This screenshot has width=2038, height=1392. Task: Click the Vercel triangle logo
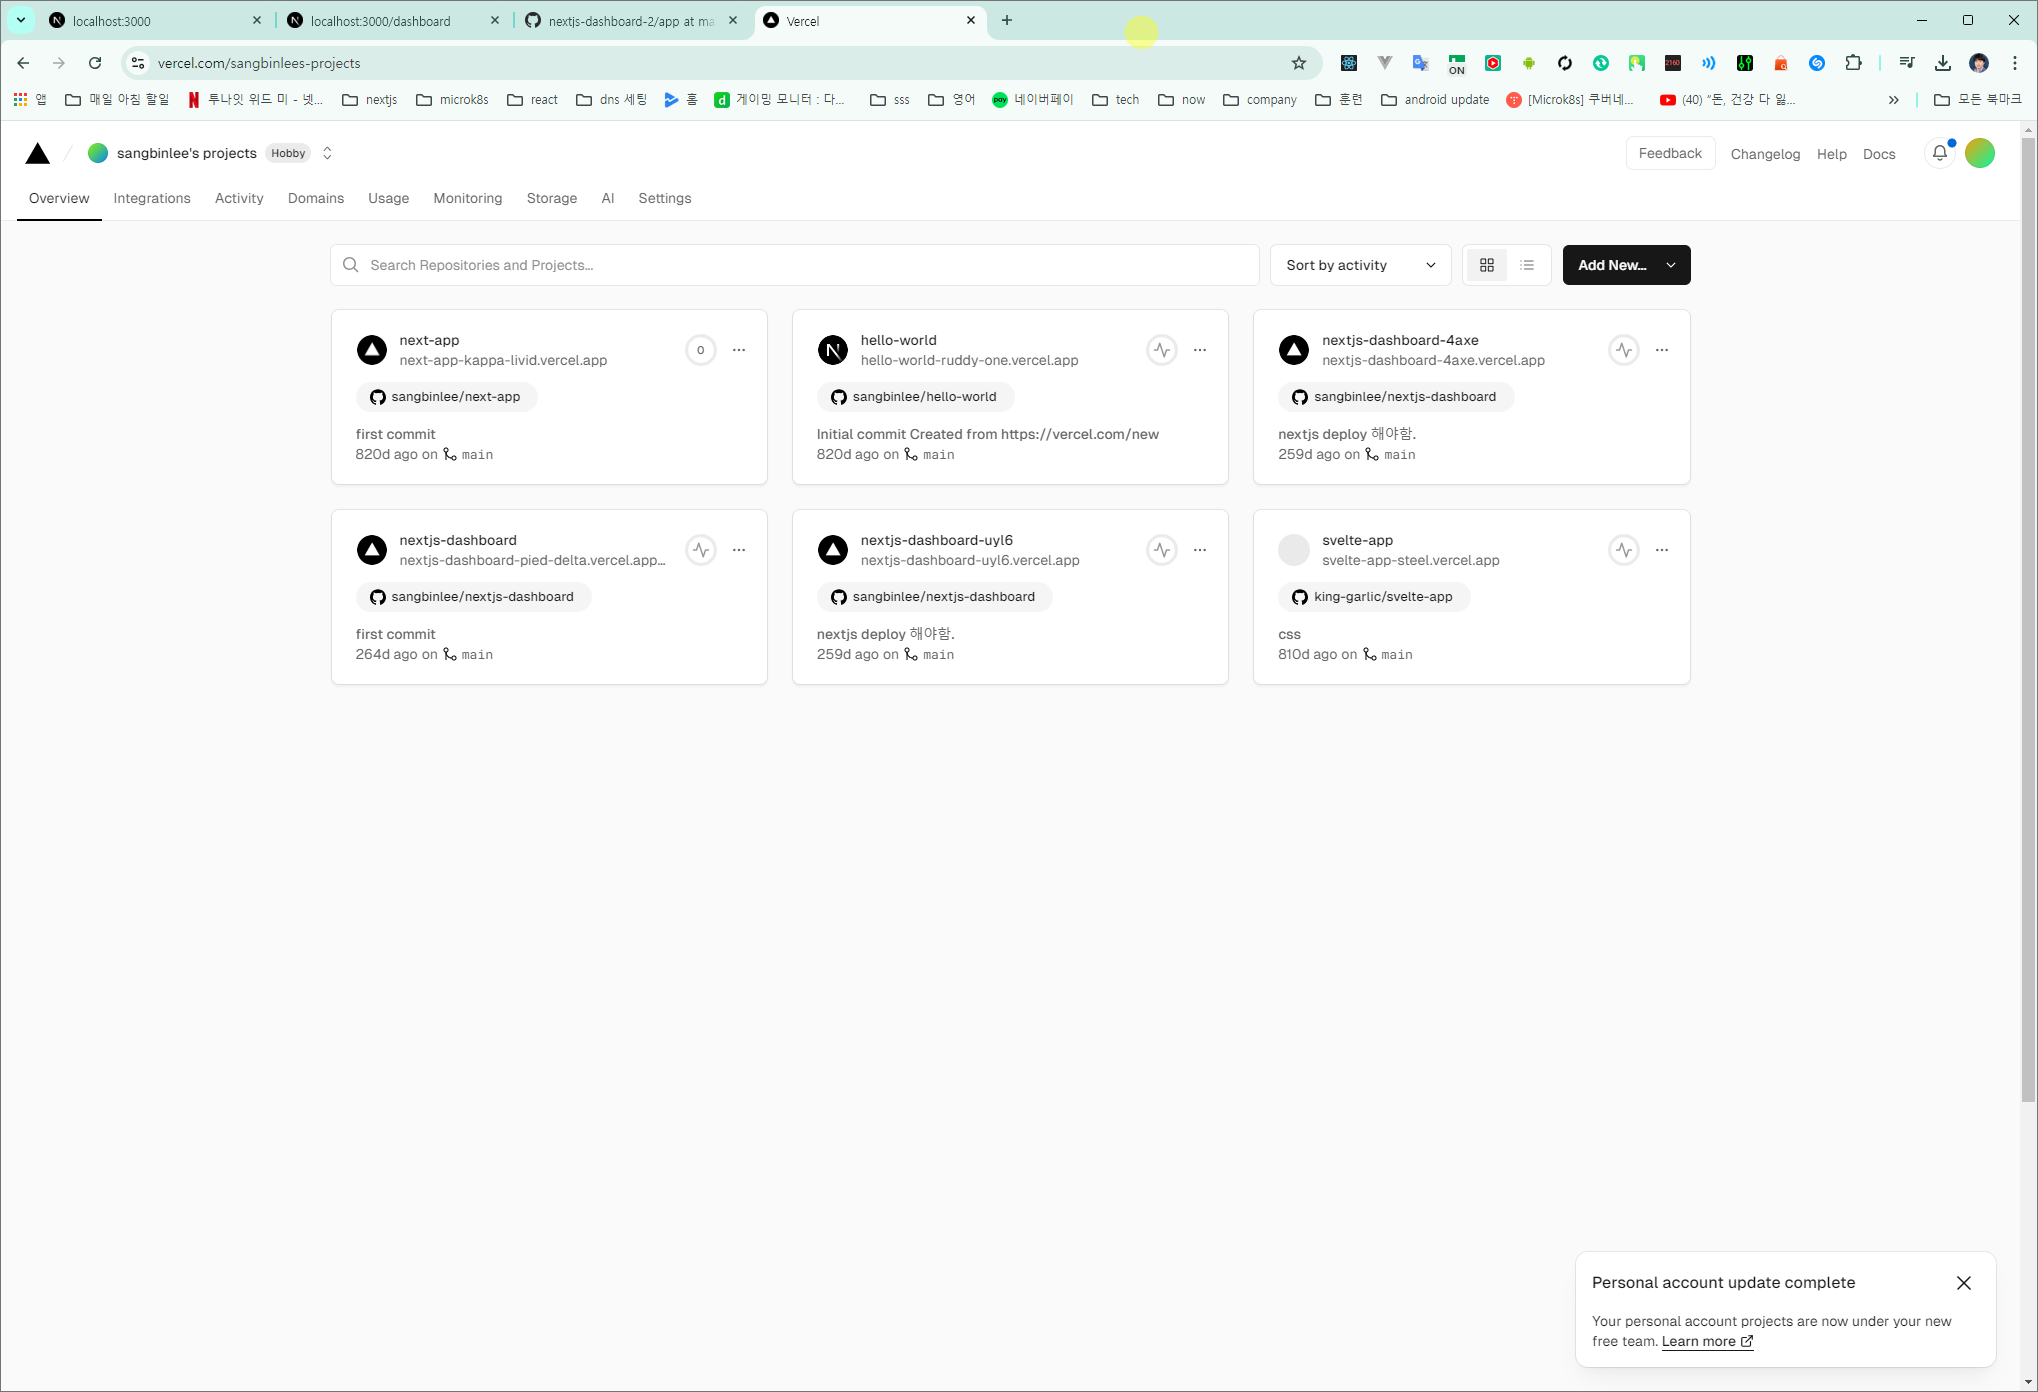coord(38,153)
